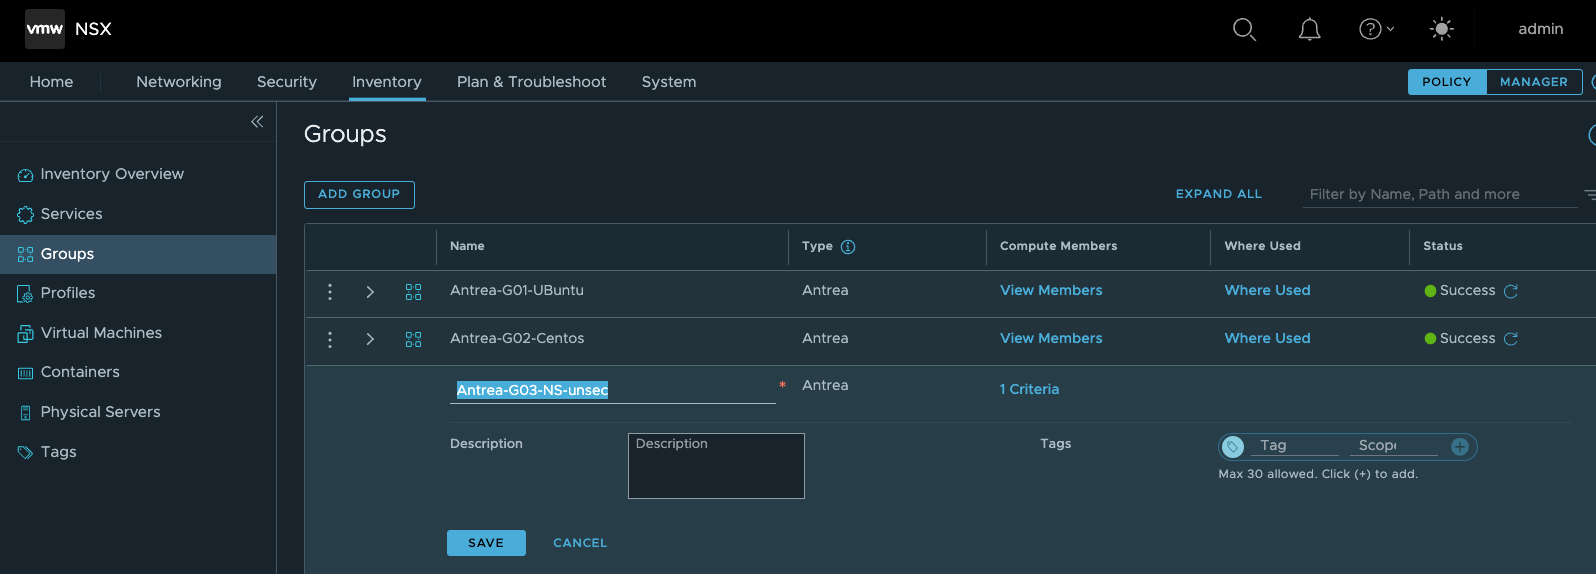Click group icon of Antrea-G01-UBuntu

tap(413, 292)
